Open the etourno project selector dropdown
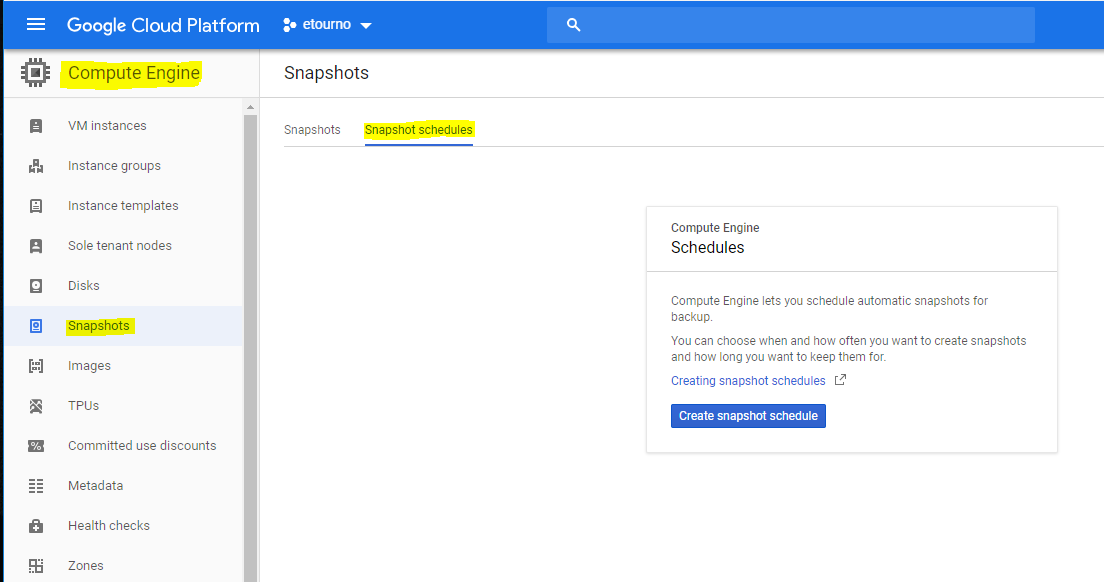This screenshot has height=582, width=1104. tap(327, 25)
